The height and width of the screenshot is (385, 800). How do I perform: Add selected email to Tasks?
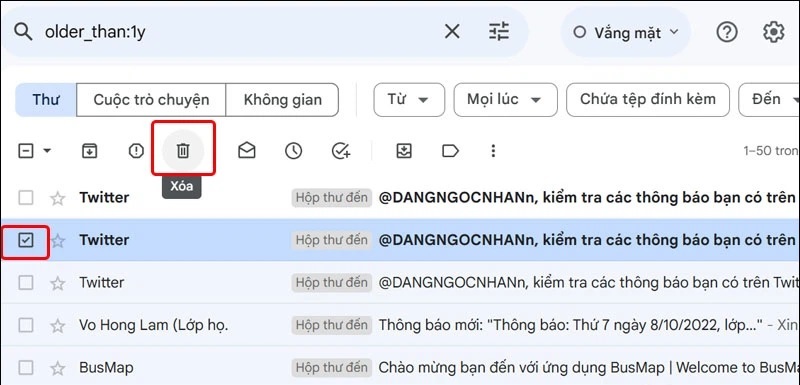point(341,151)
